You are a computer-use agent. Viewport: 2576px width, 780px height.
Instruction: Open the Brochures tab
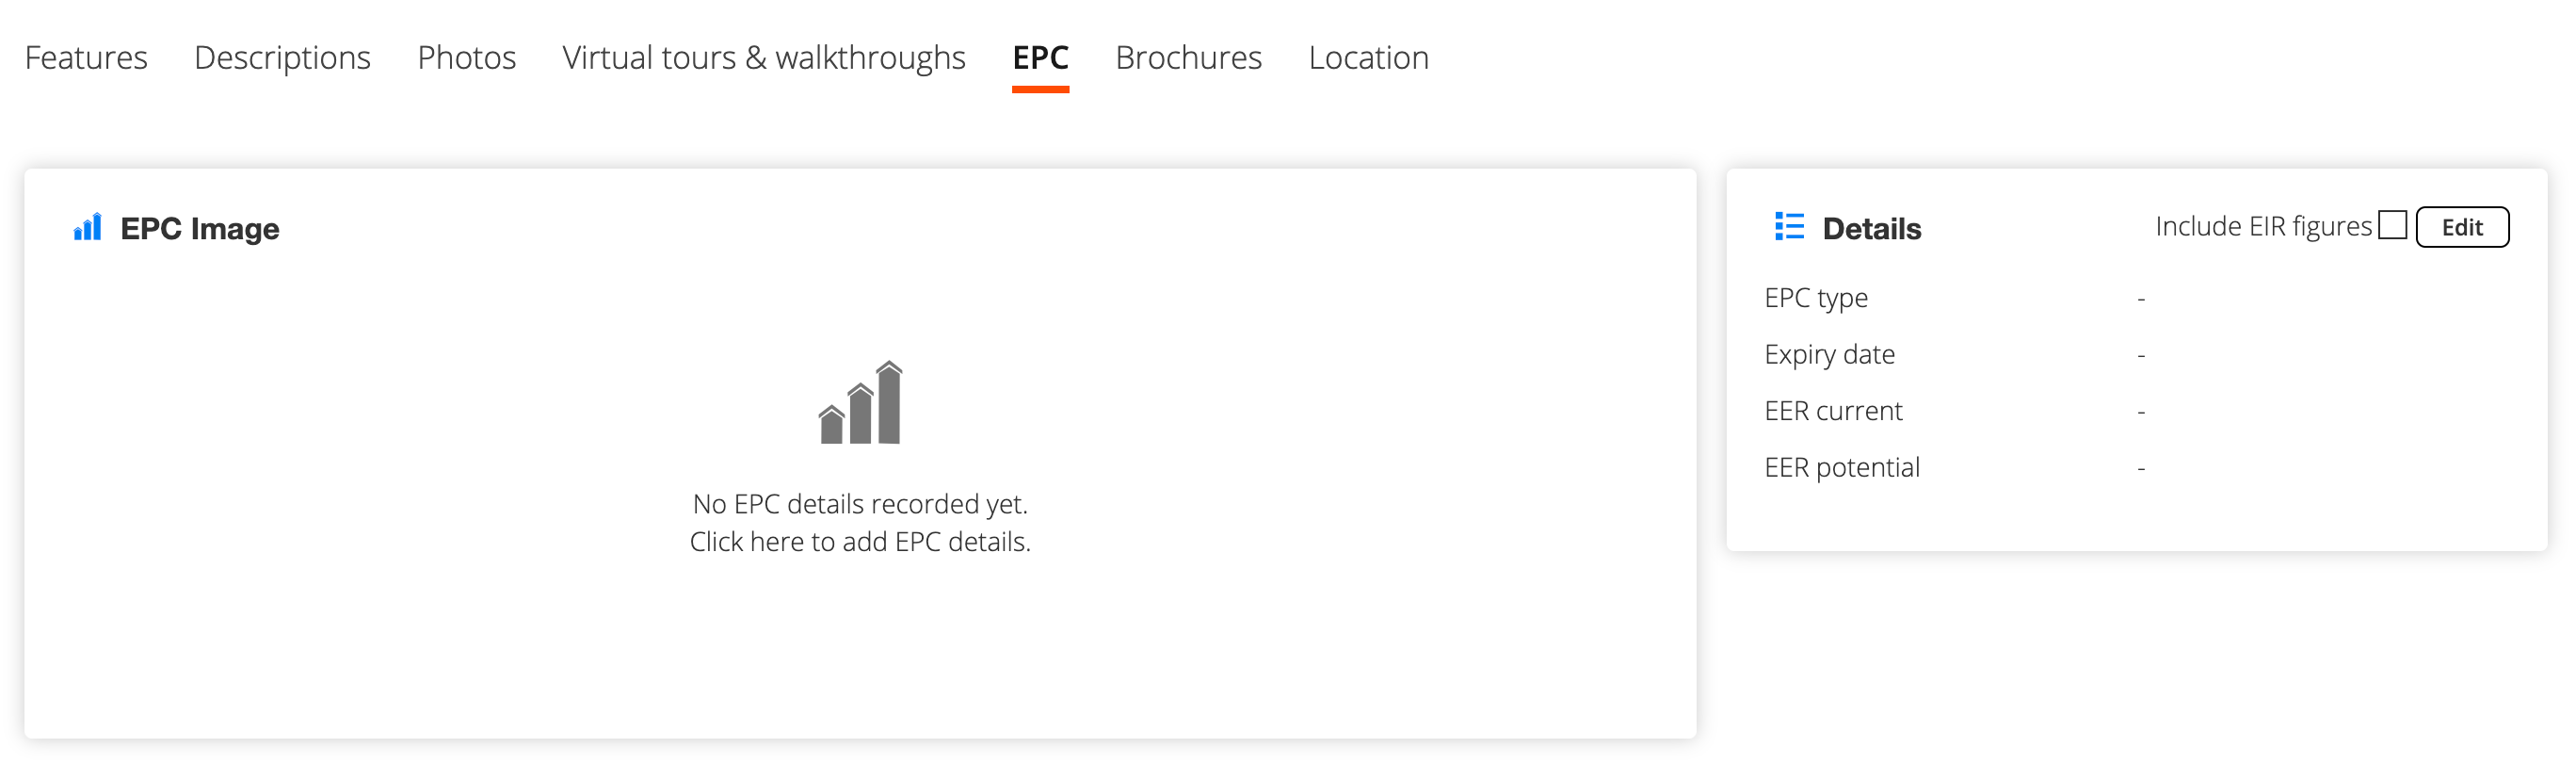click(1188, 58)
